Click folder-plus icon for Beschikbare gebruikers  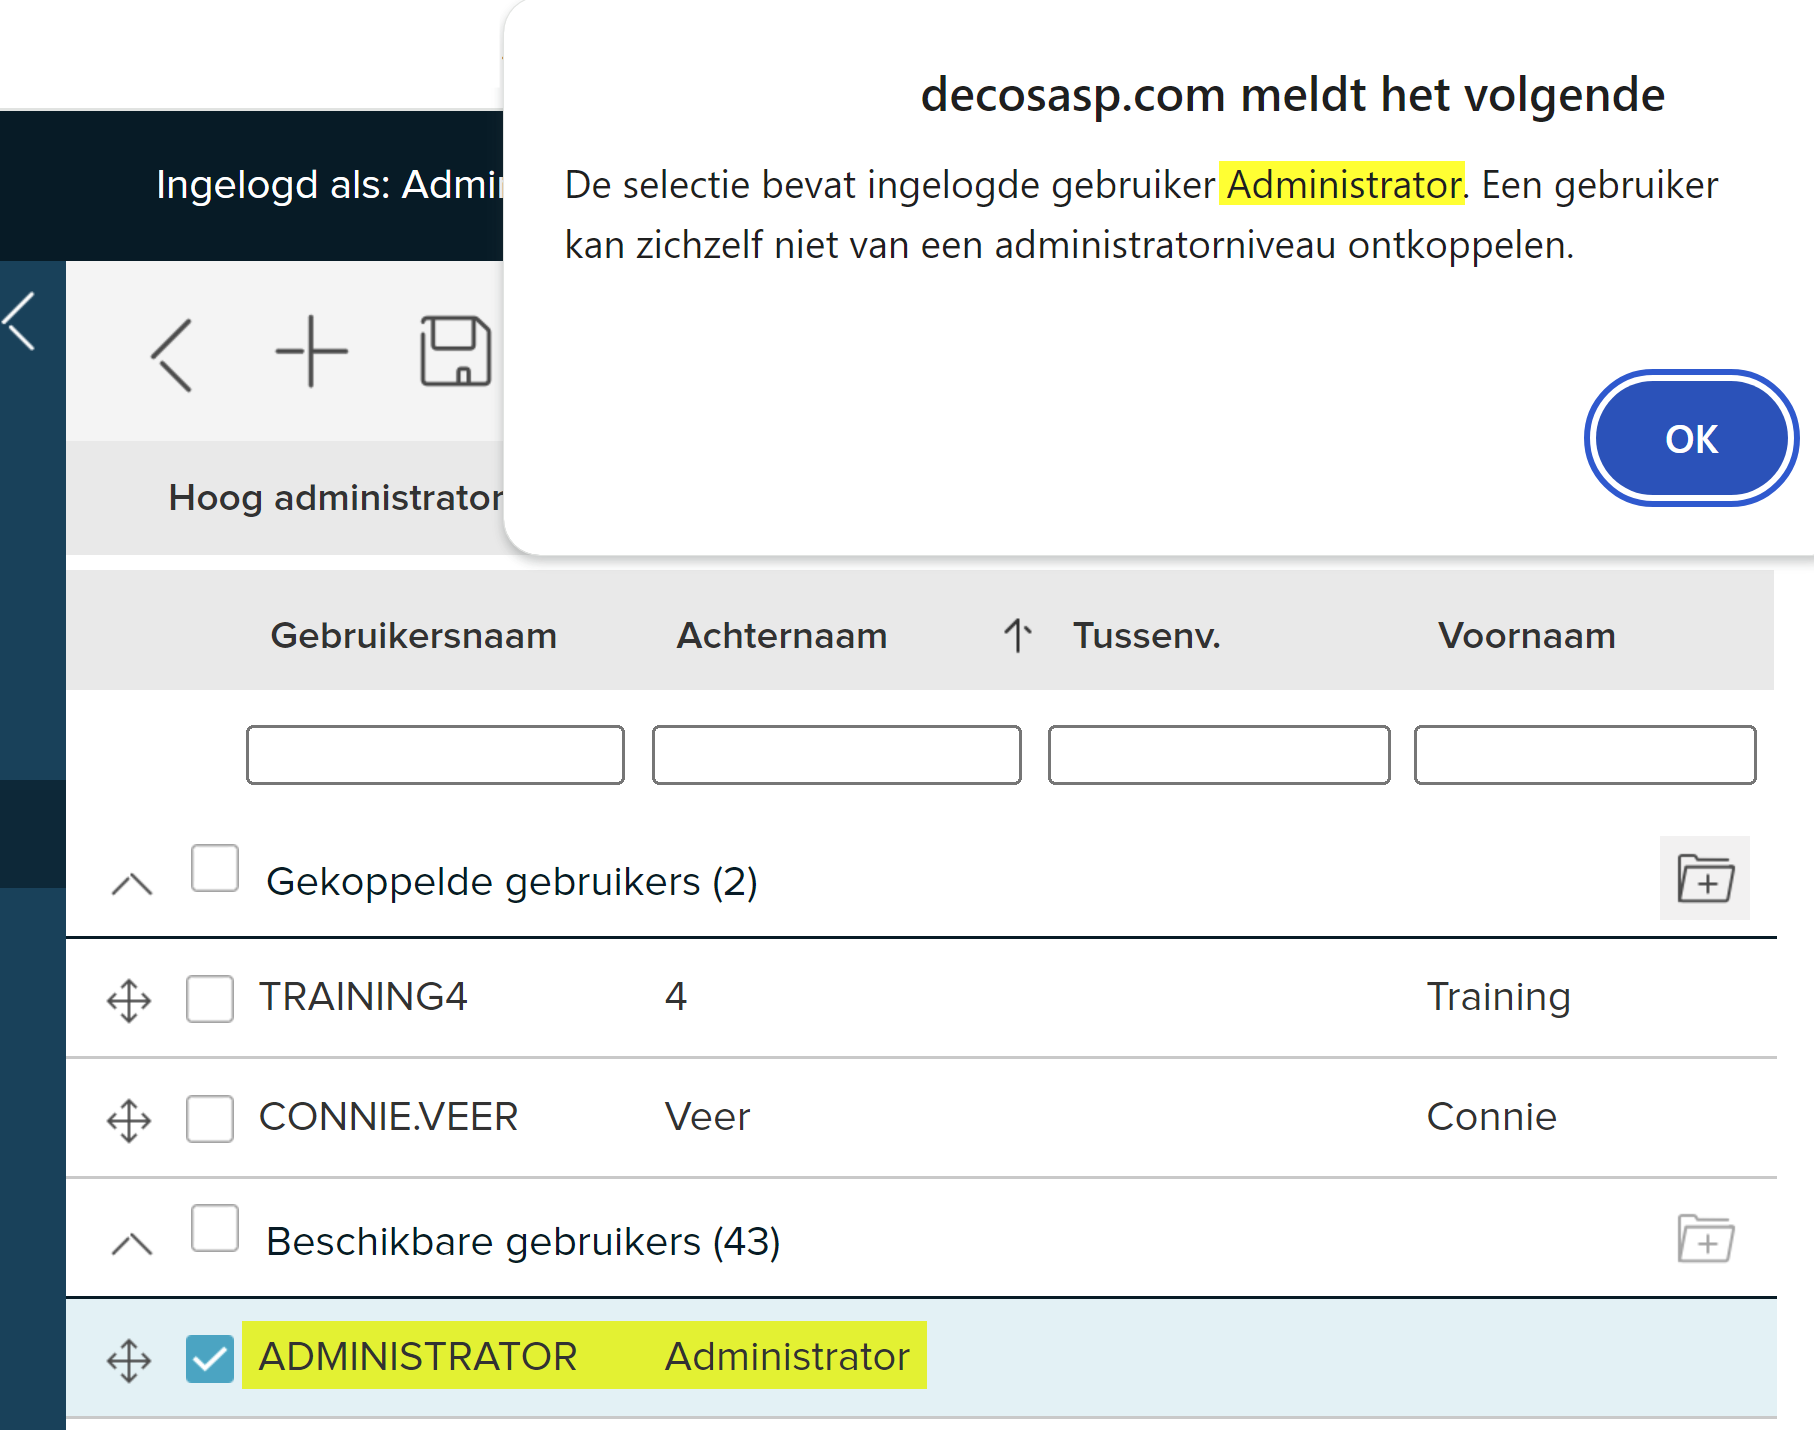1705,1238
